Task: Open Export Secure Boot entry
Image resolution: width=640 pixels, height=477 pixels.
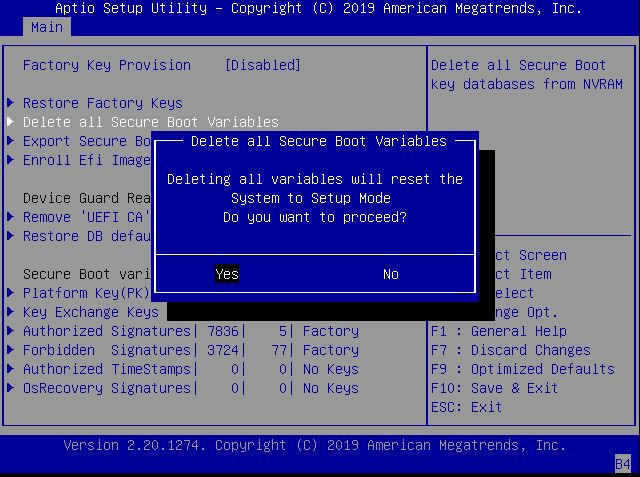Action: pyautogui.click(x=87, y=141)
